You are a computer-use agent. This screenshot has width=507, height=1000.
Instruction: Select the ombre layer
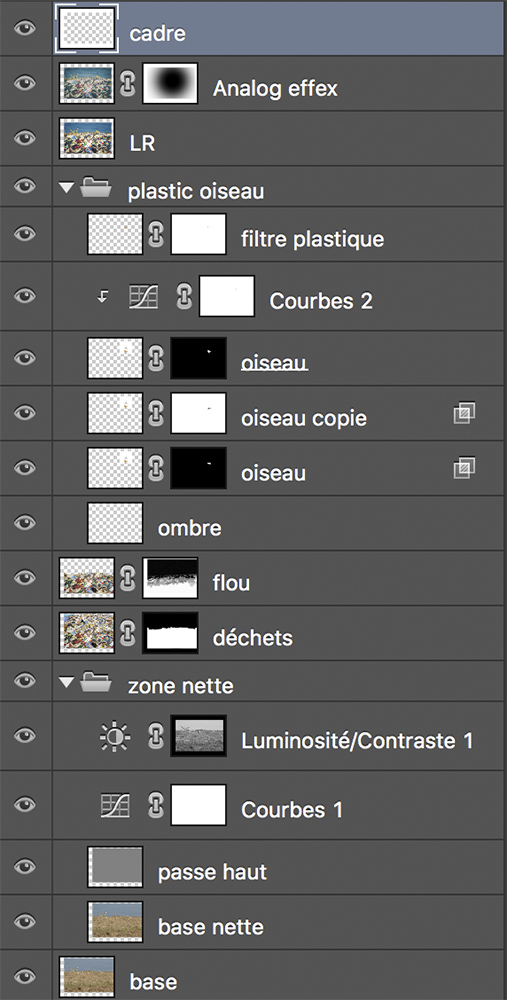pyautogui.click(x=279, y=523)
